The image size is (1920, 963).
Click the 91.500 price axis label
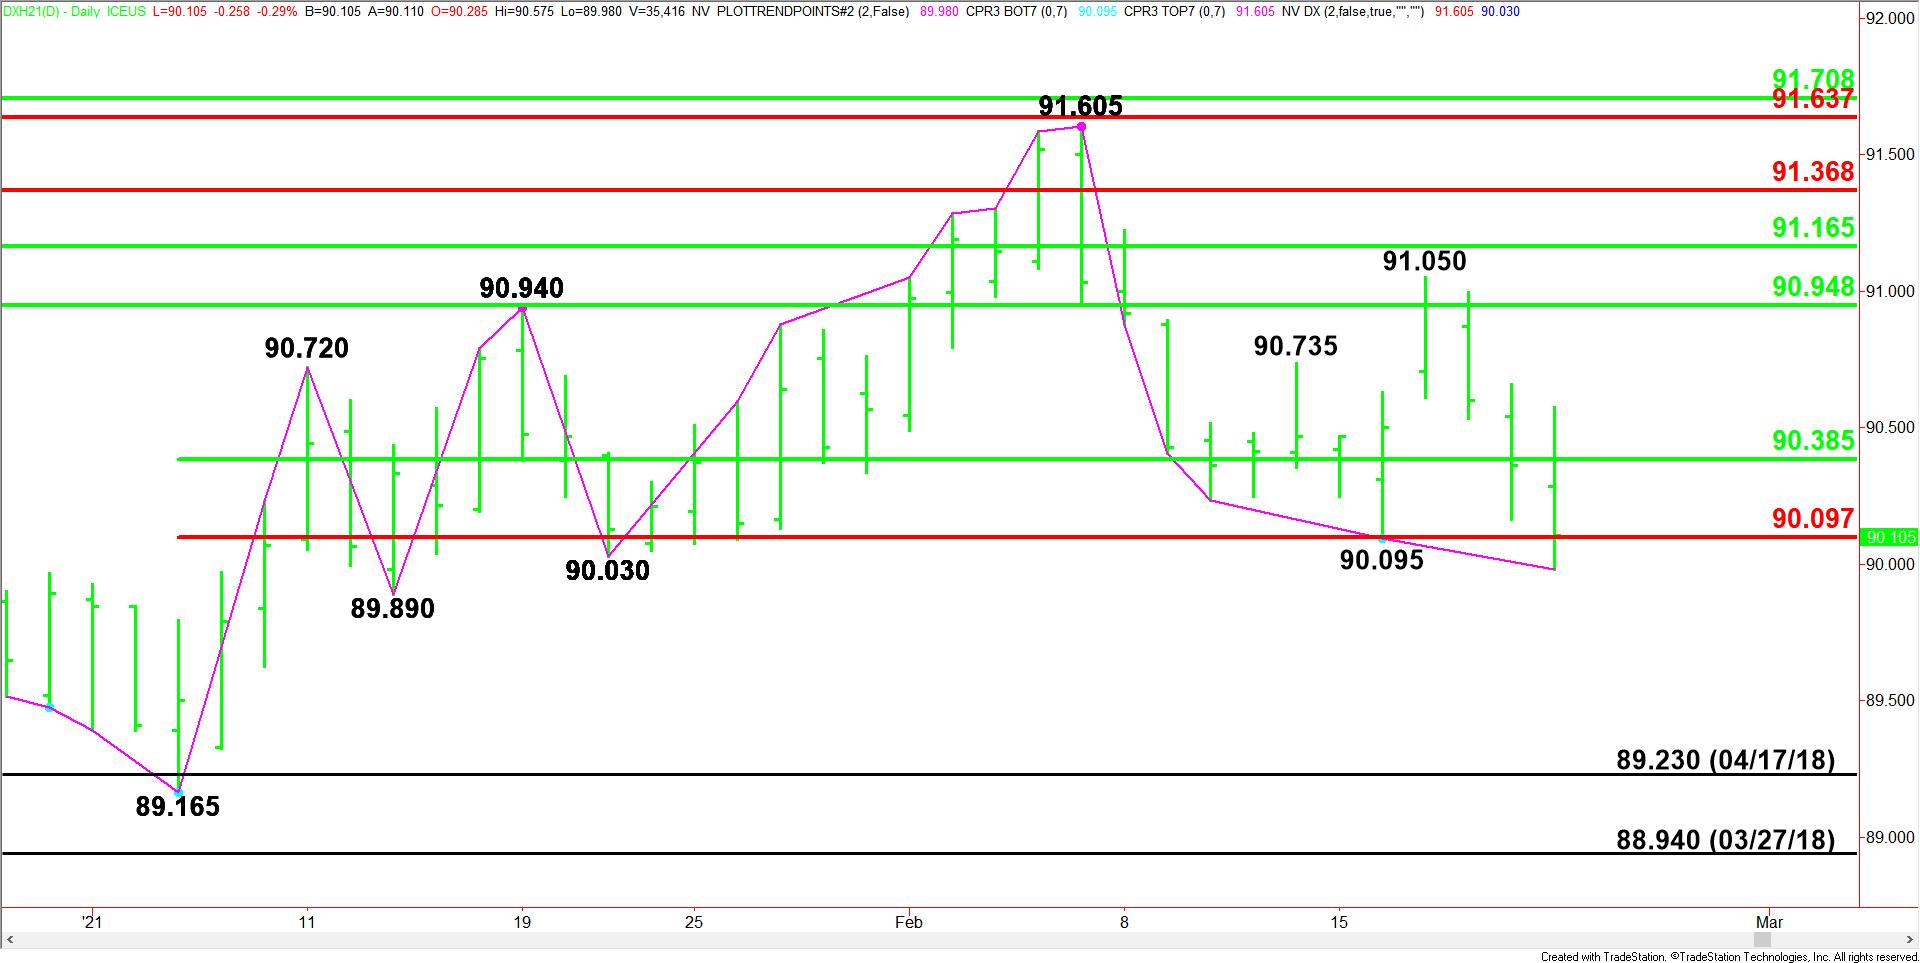pyautogui.click(x=1890, y=154)
